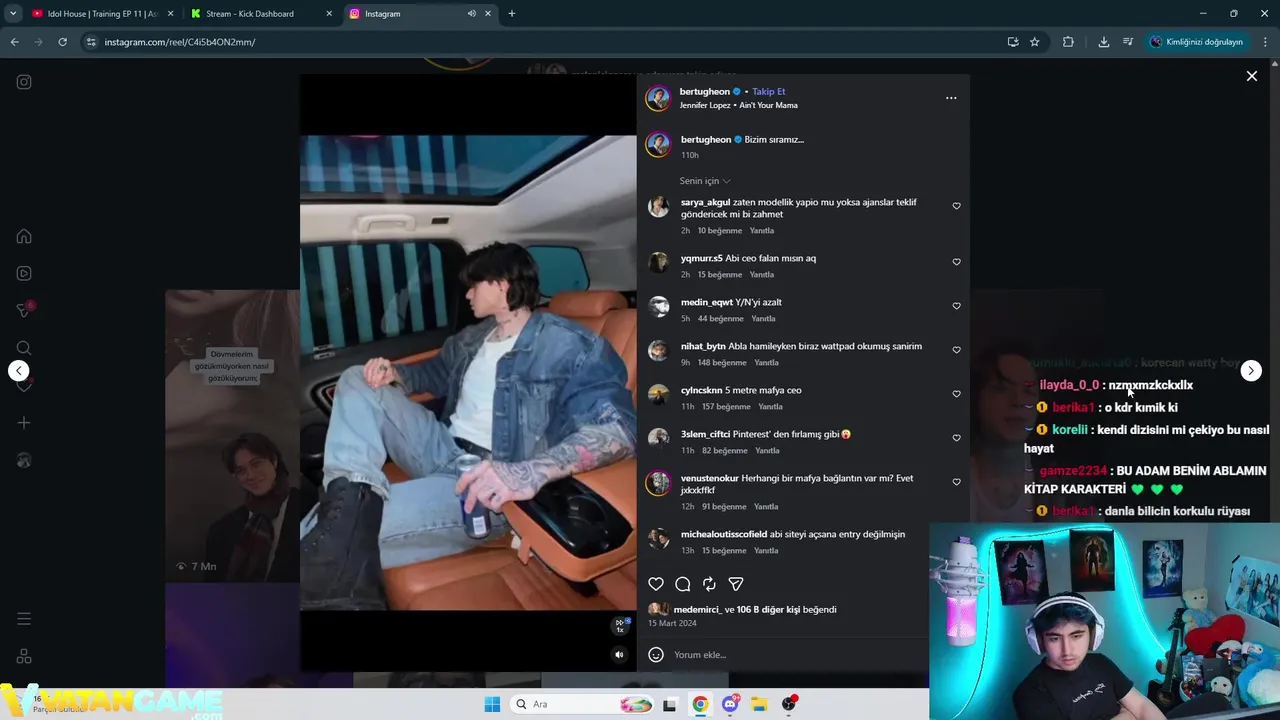1280x720 pixels.
Task: Open OBS Studio from the taskbar
Action: pos(789,704)
